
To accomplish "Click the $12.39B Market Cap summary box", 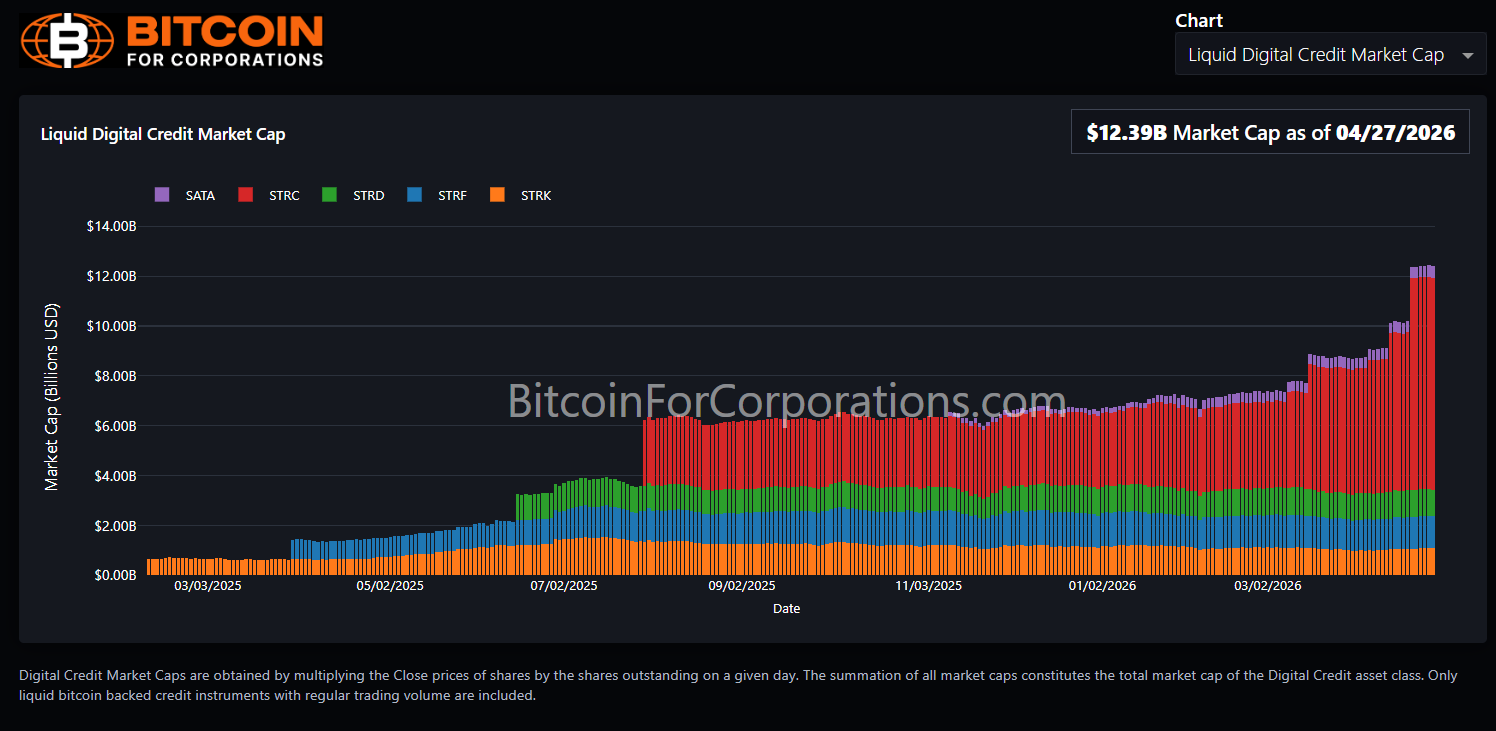I will tap(1270, 132).
